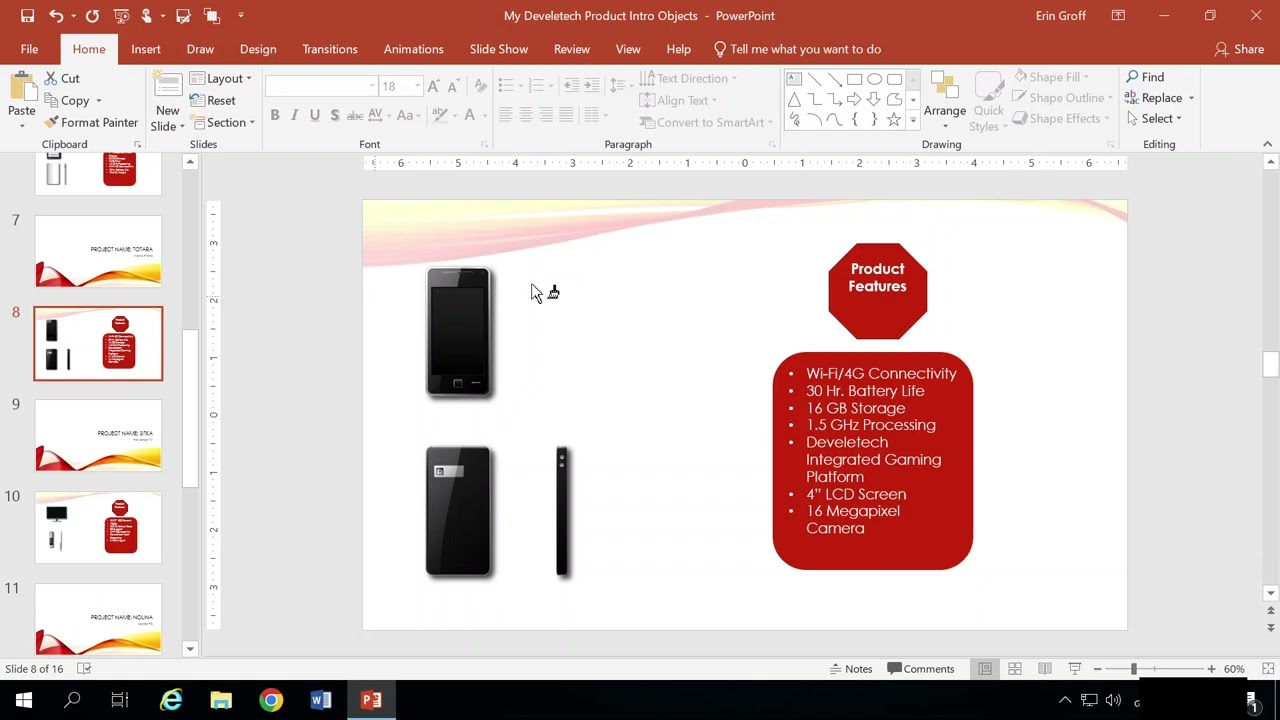
Task: Open the Comments pane button
Action: pyautogui.click(x=921, y=669)
